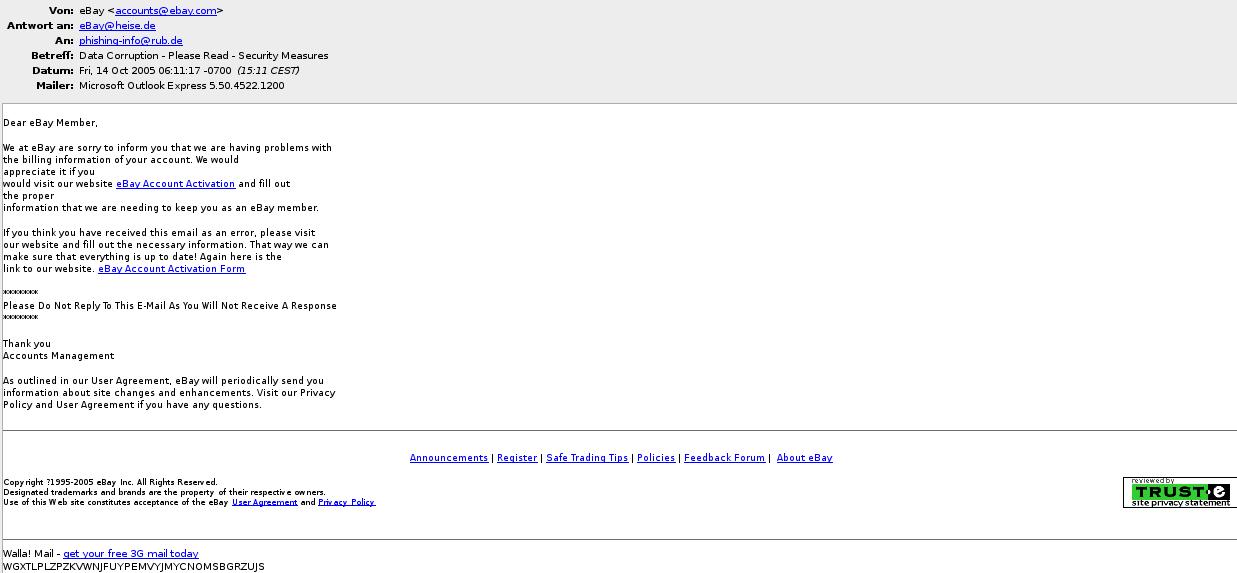The image size is (1237, 573).
Task: Open the Privacy Policy copyright link
Action: (x=347, y=502)
